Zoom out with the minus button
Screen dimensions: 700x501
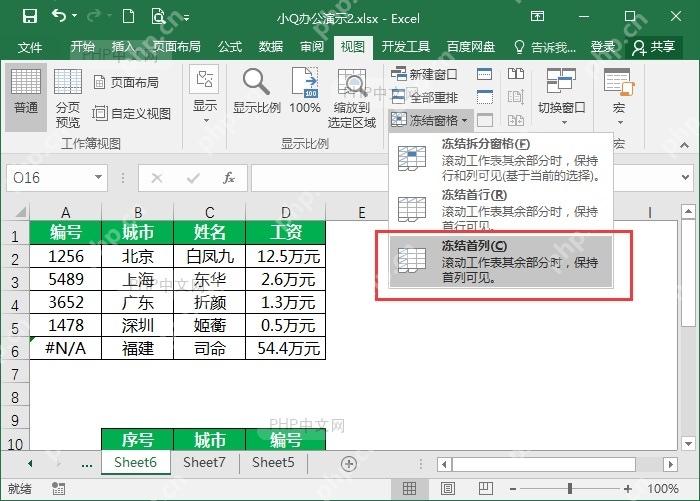point(513,489)
